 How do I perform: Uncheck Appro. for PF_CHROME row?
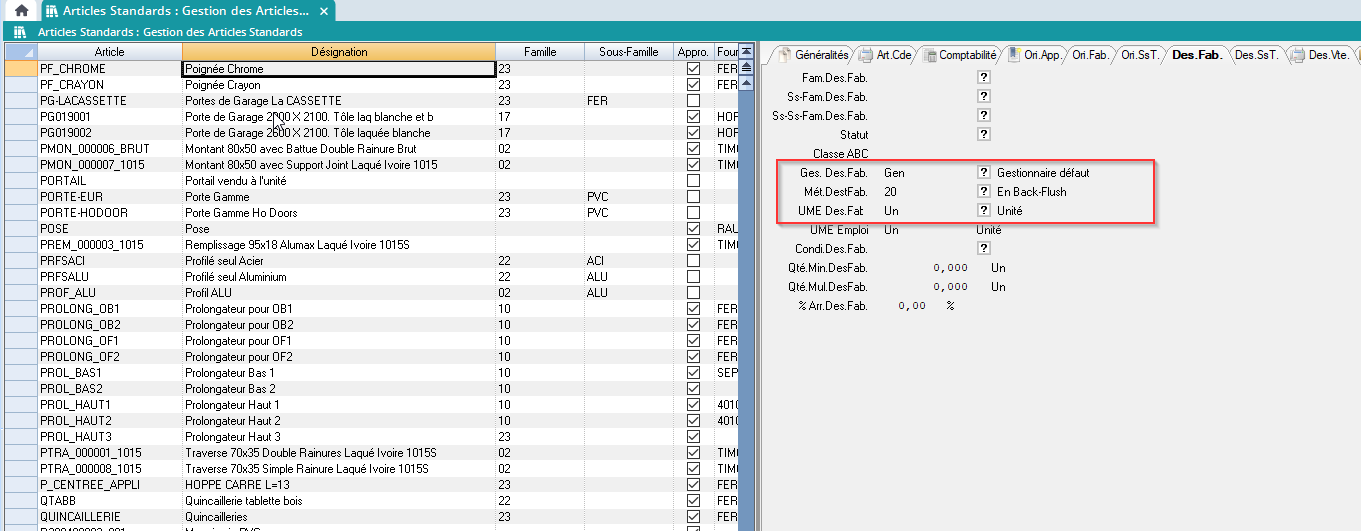pos(693,69)
